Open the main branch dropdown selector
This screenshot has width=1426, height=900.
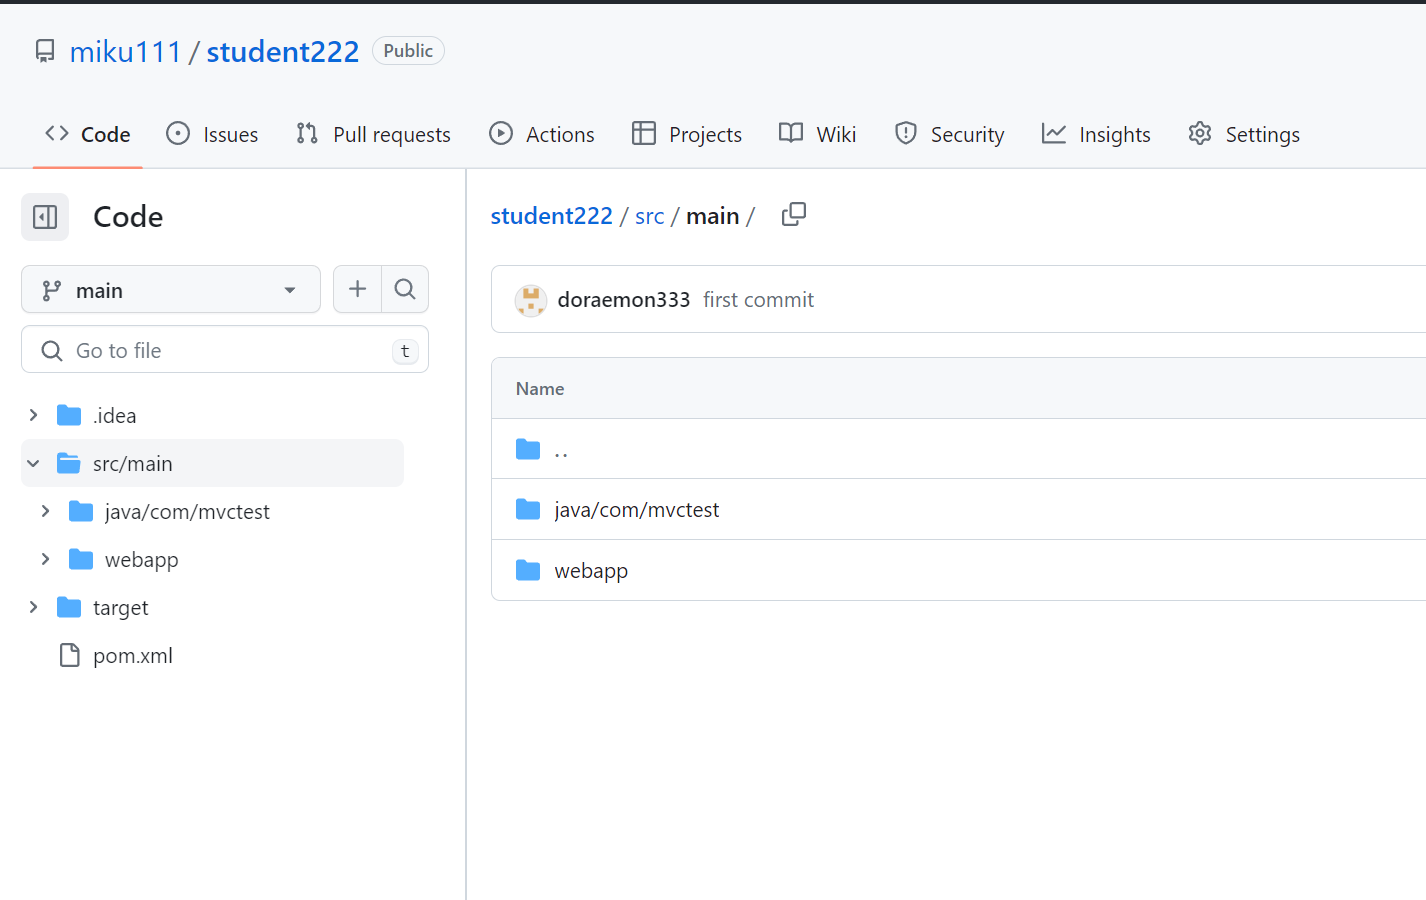[170, 288]
